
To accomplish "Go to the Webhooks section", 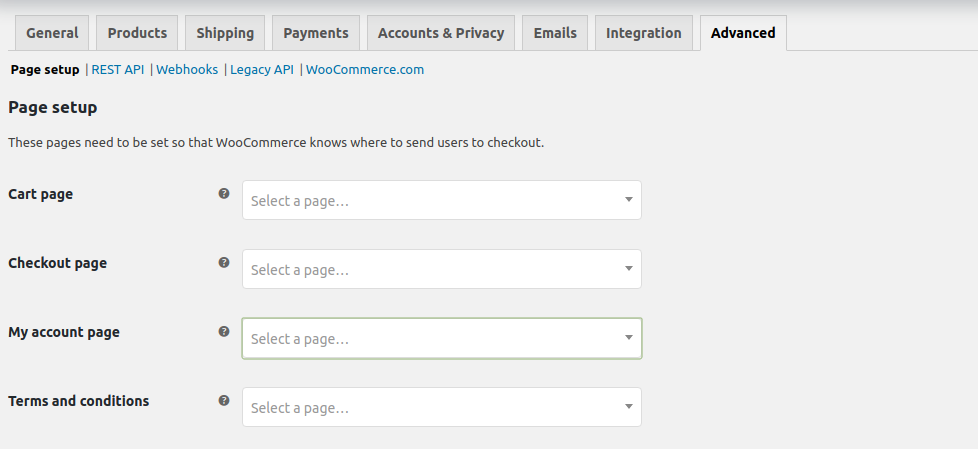I will click(x=187, y=70).
